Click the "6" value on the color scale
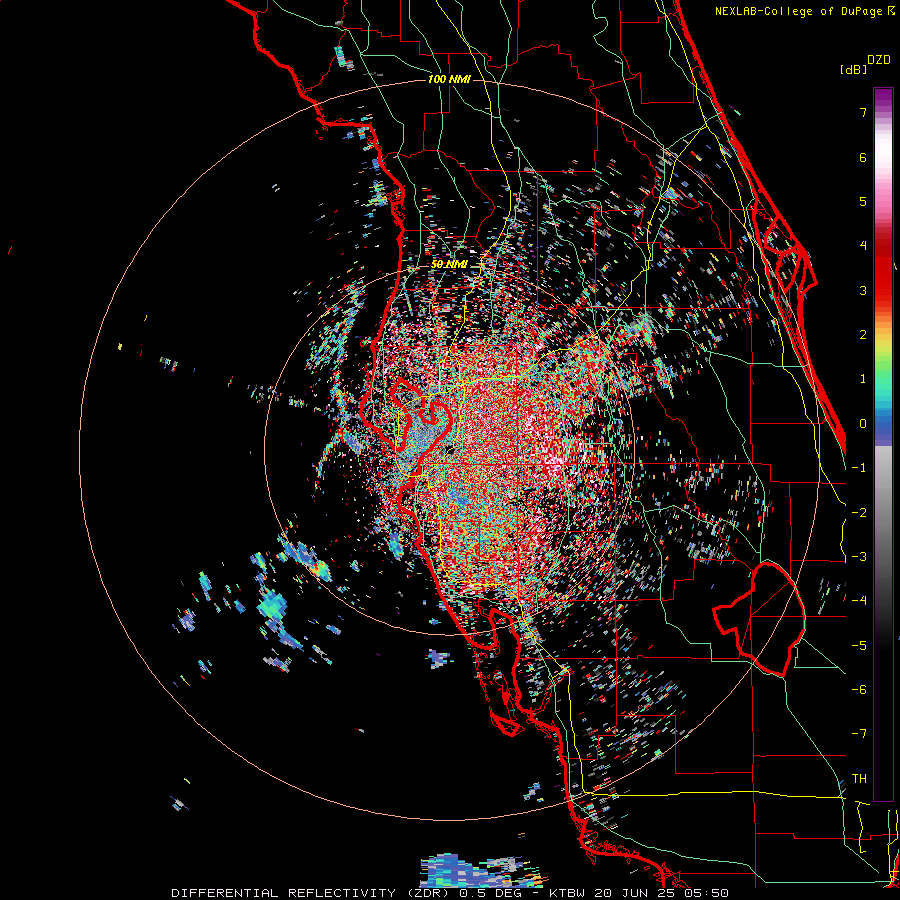The width and height of the screenshot is (900, 900). [863, 157]
